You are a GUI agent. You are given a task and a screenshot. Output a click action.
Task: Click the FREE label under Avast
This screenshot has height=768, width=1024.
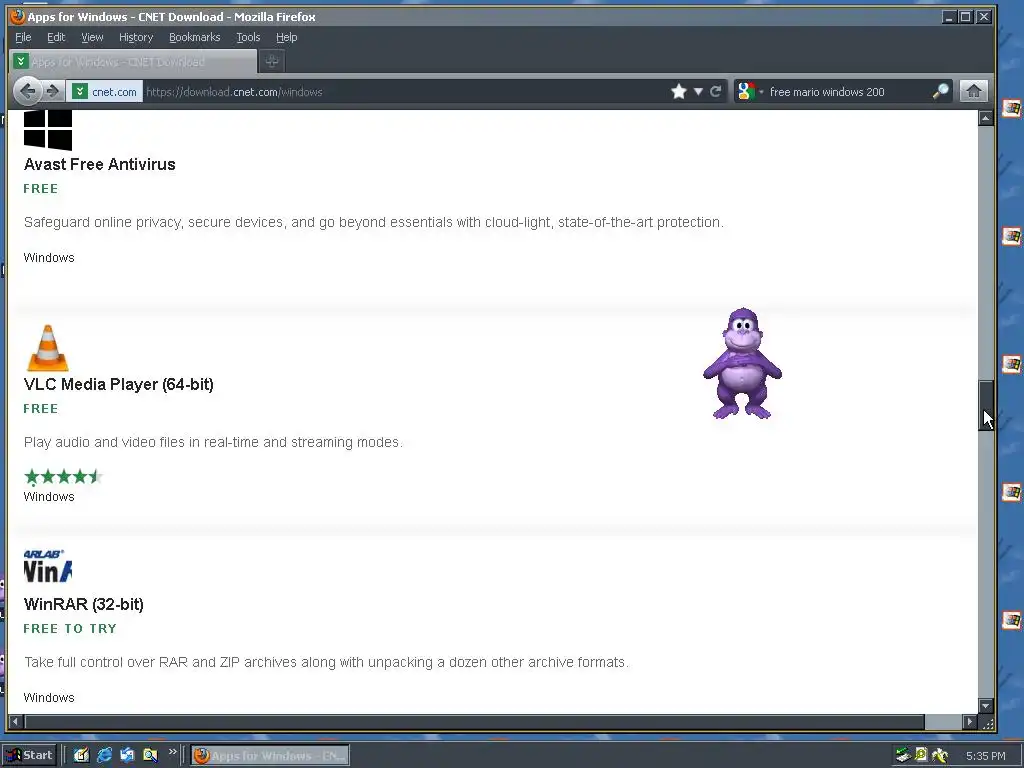[40, 189]
